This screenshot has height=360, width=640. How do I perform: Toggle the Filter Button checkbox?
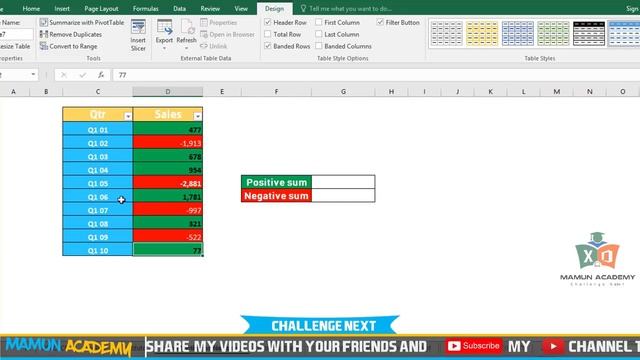(x=380, y=22)
